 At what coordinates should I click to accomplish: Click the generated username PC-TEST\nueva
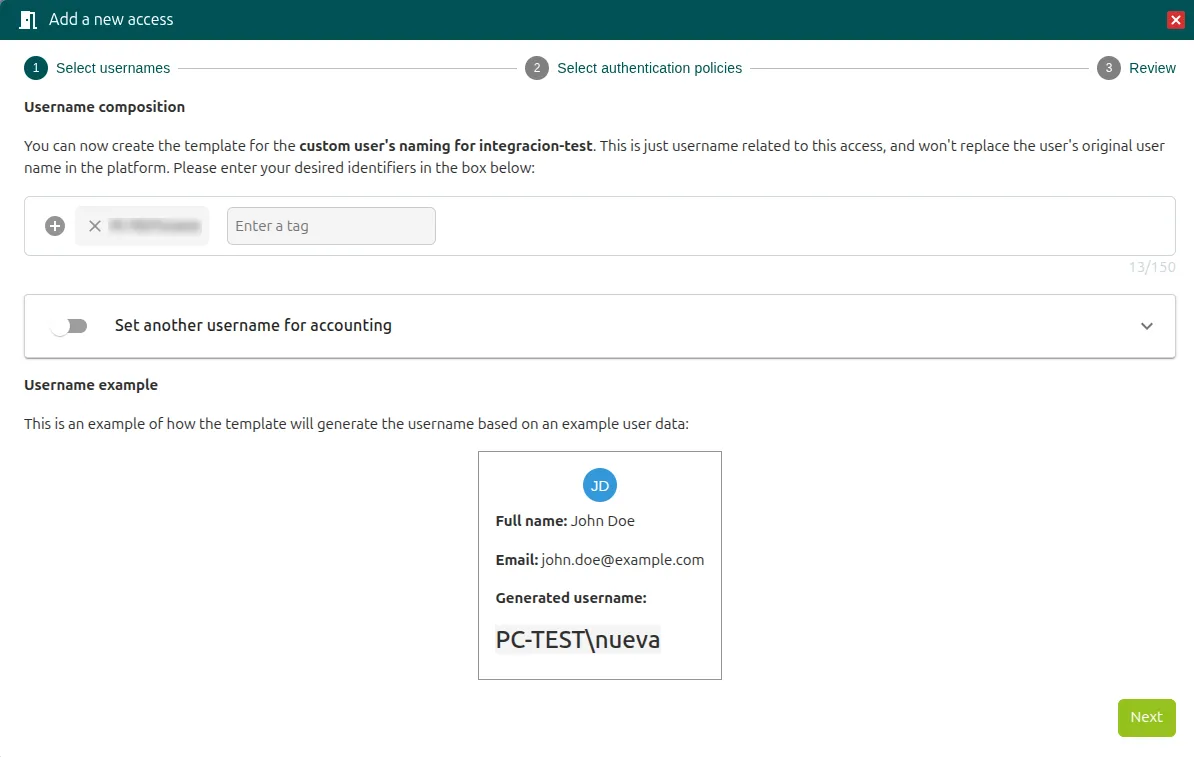pyautogui.click(x=578, y=640)
